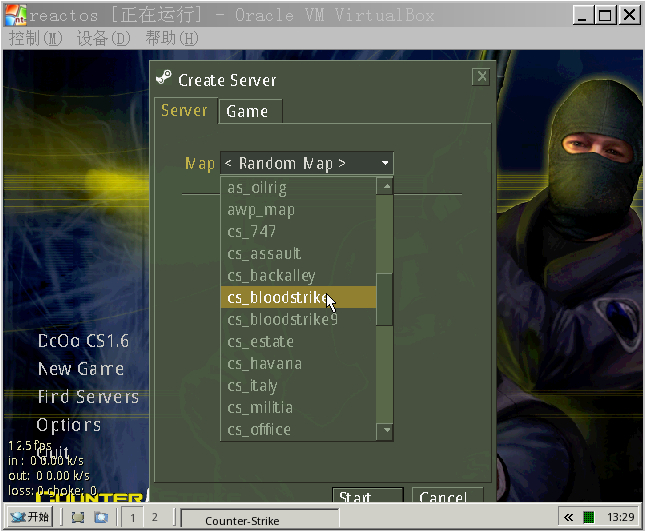
Task: Minimize the VirtualBox window
Action: [x=583, y=16]
